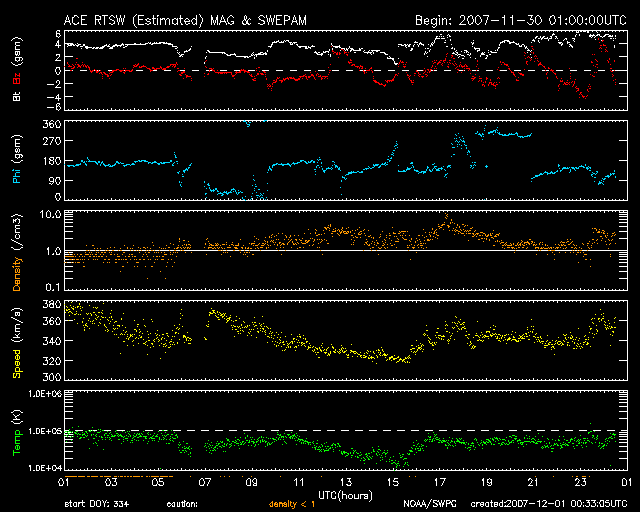Click the 13 hour tick label
Image resolution: width=640 pixels, height=512 pixels.
click(346, 483)
